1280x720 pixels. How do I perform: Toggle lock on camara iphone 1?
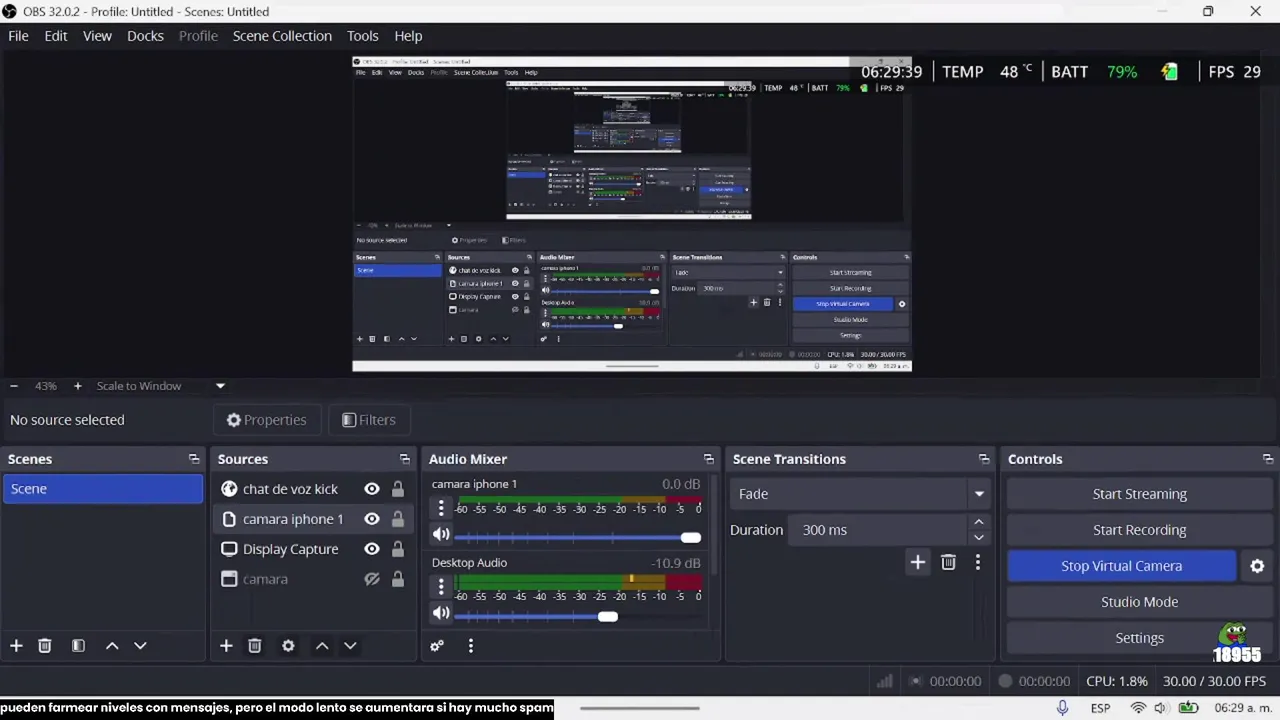tap(398, 519)
